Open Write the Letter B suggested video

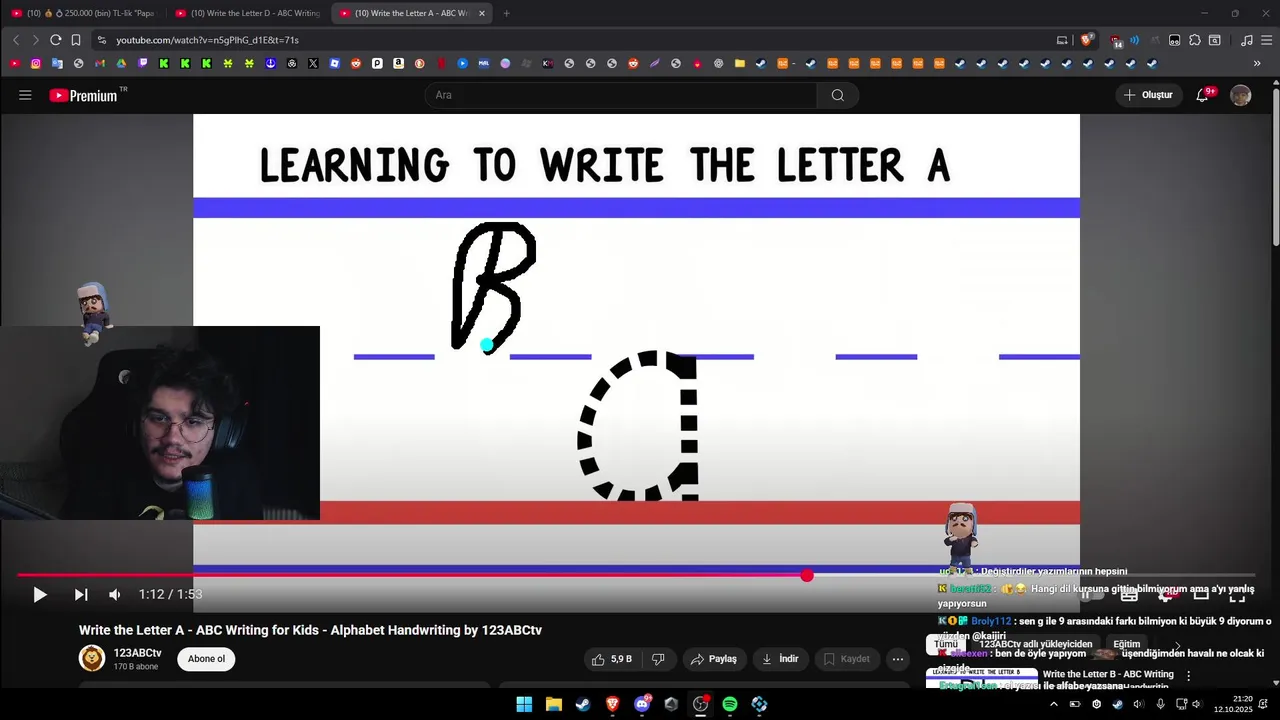coord(1108,675)
